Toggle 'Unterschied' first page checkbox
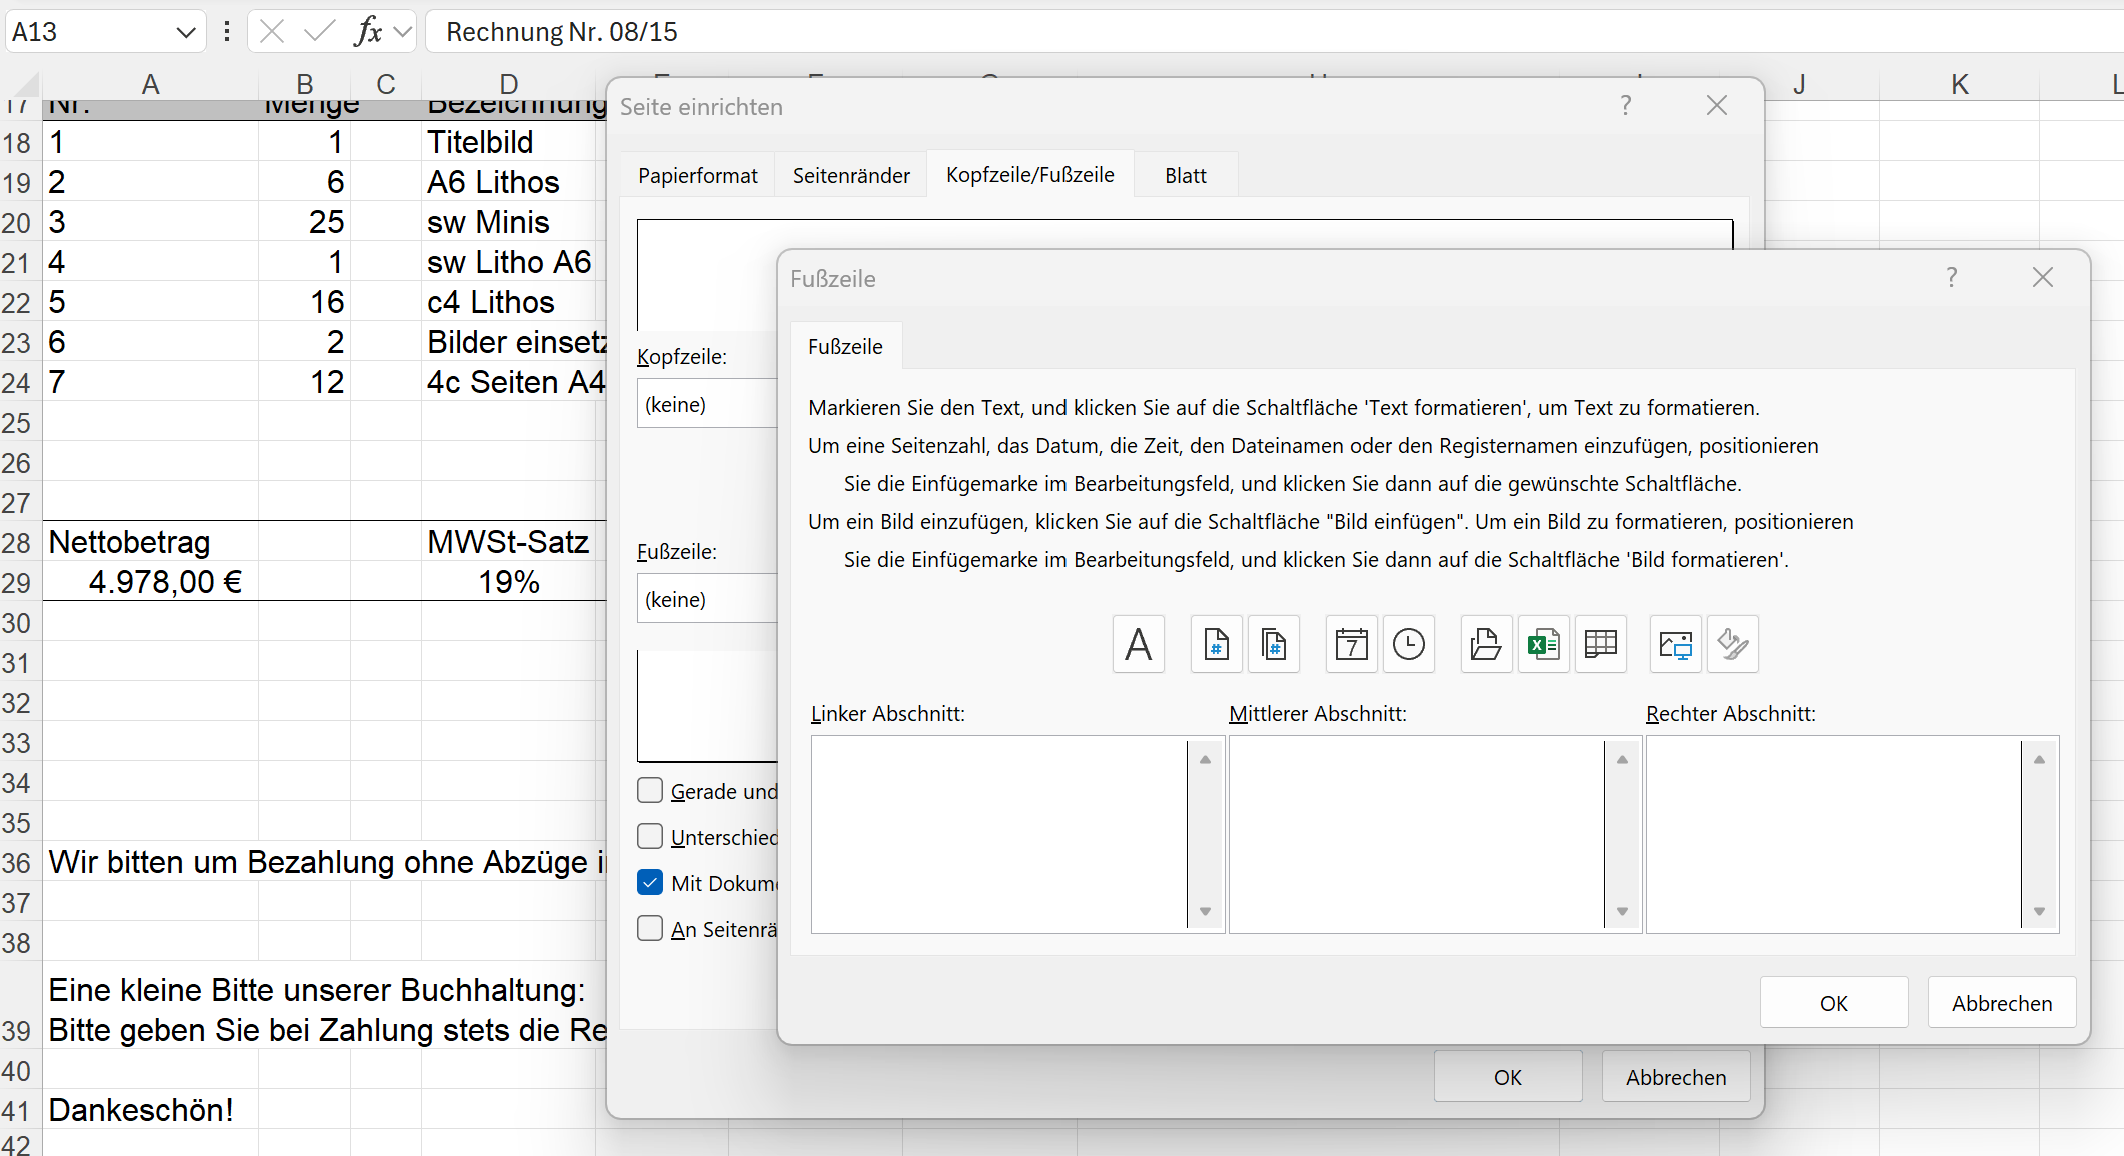The image size is (2124, 1156). [x=650, y=837]
